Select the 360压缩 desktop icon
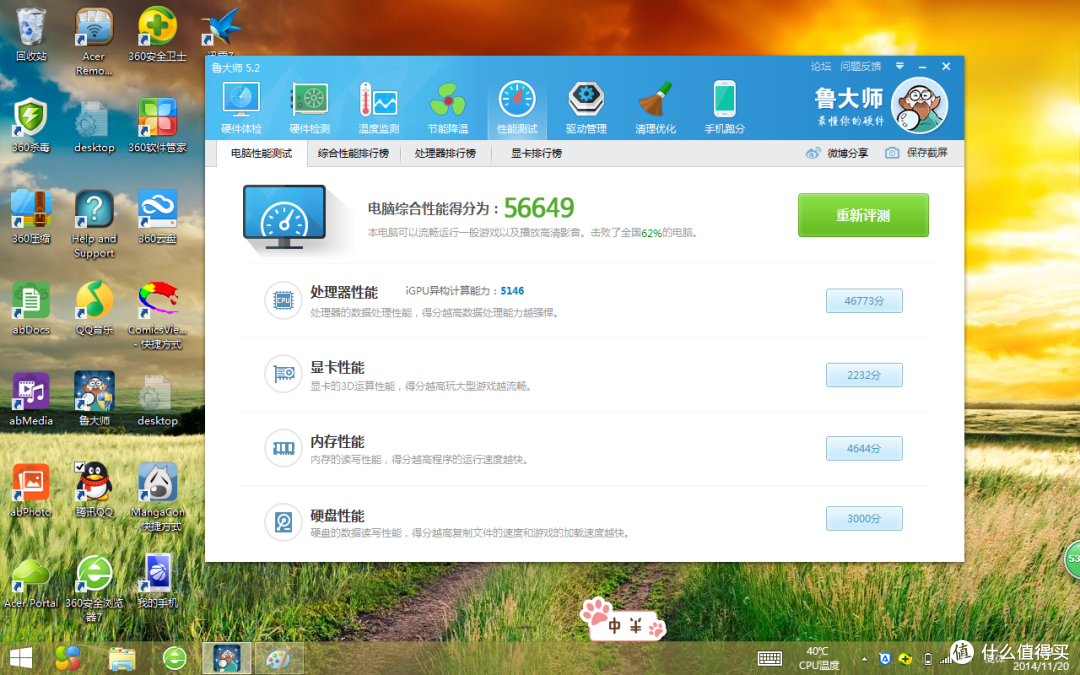 click(x=31, y=217)
